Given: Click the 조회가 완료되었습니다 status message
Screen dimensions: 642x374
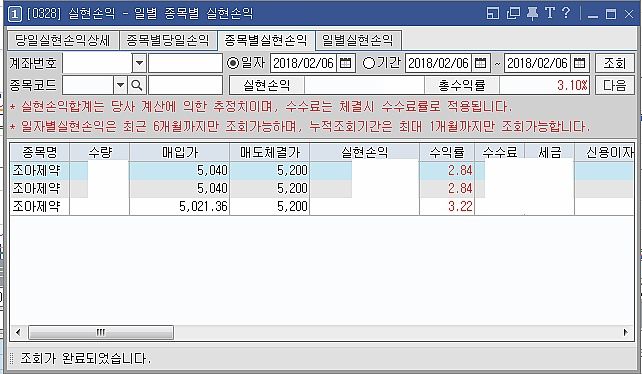Looking at the screenshot, I should pyautogui.click(x=85, y=358).
